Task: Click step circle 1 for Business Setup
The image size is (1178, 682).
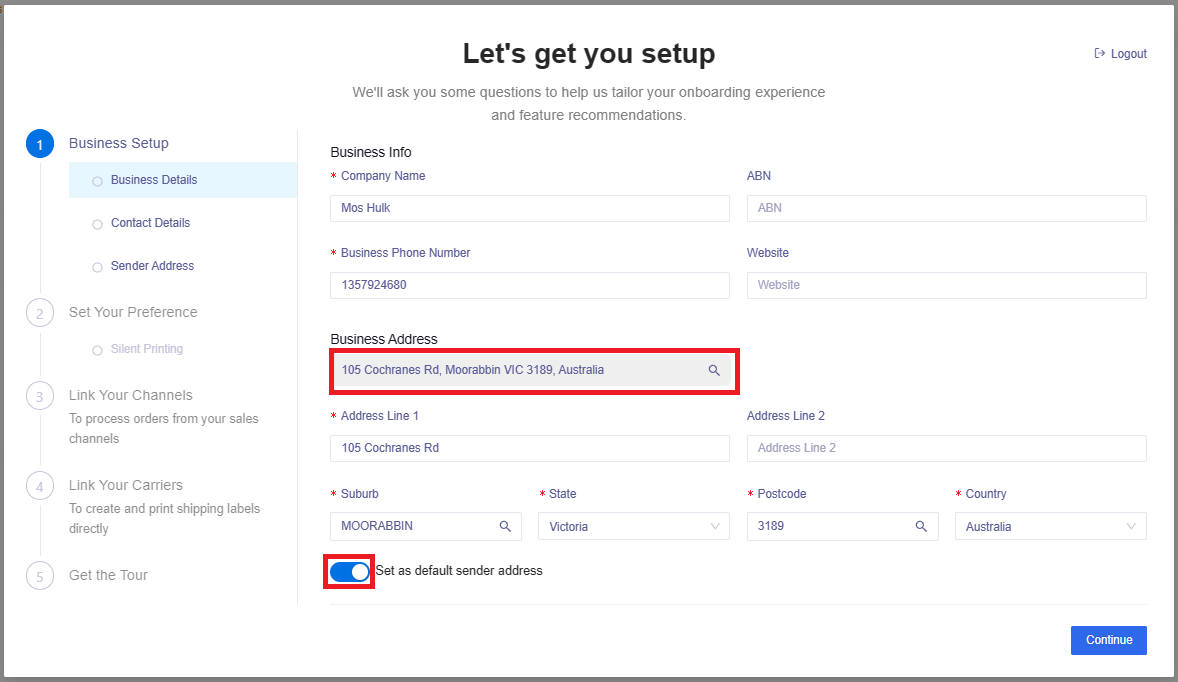Action: click(39, 143)
